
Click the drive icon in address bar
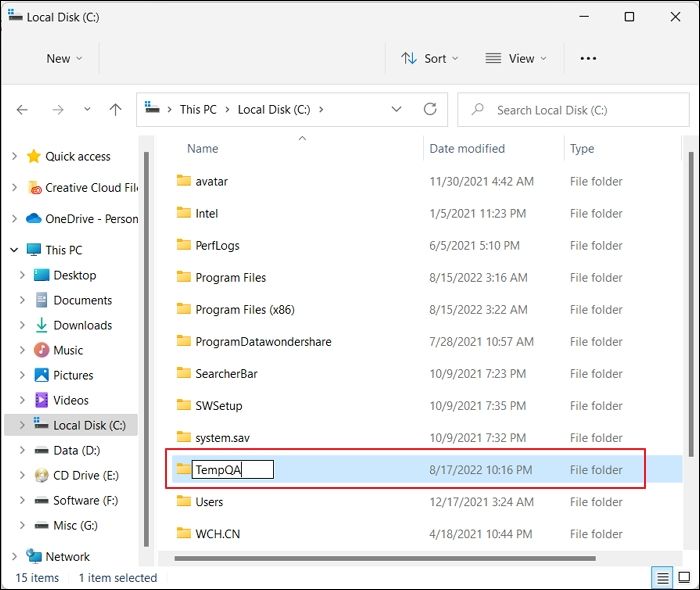click(152, 108)
